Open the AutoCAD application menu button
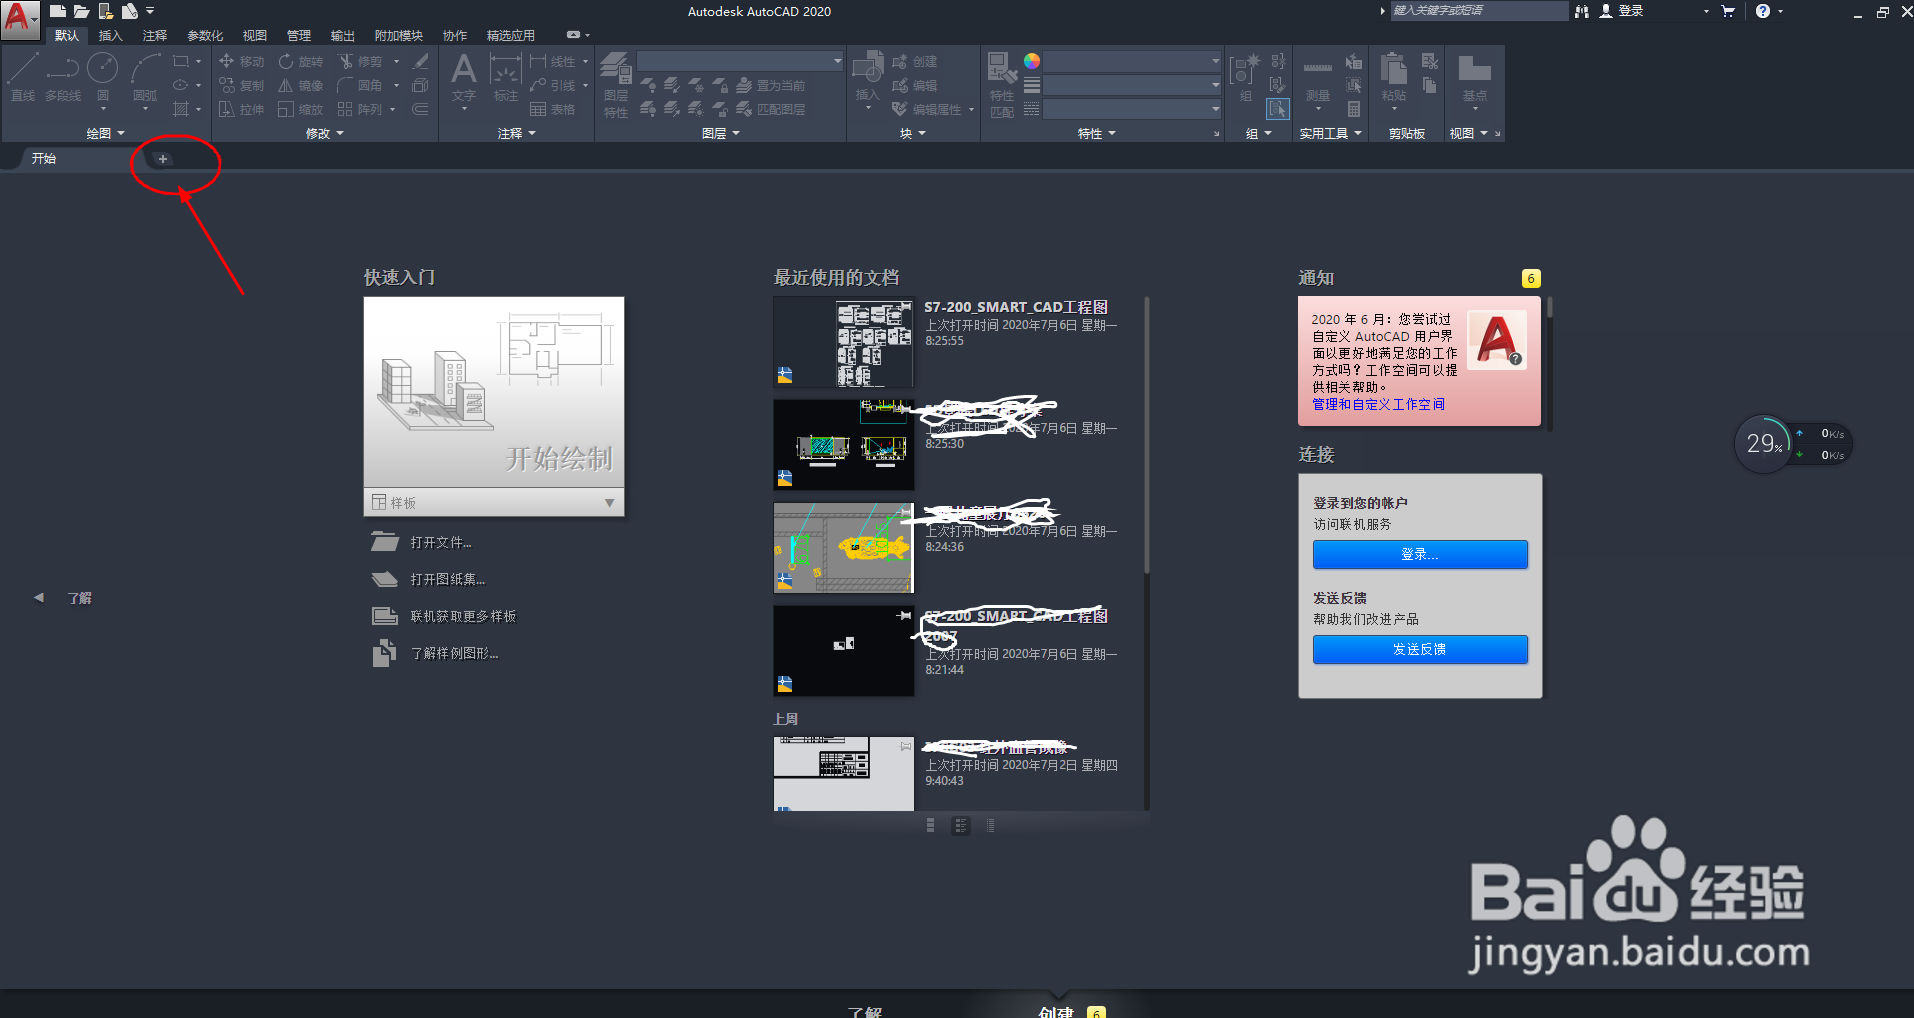The image size is (1914, 1018). [x=20, y=19]
